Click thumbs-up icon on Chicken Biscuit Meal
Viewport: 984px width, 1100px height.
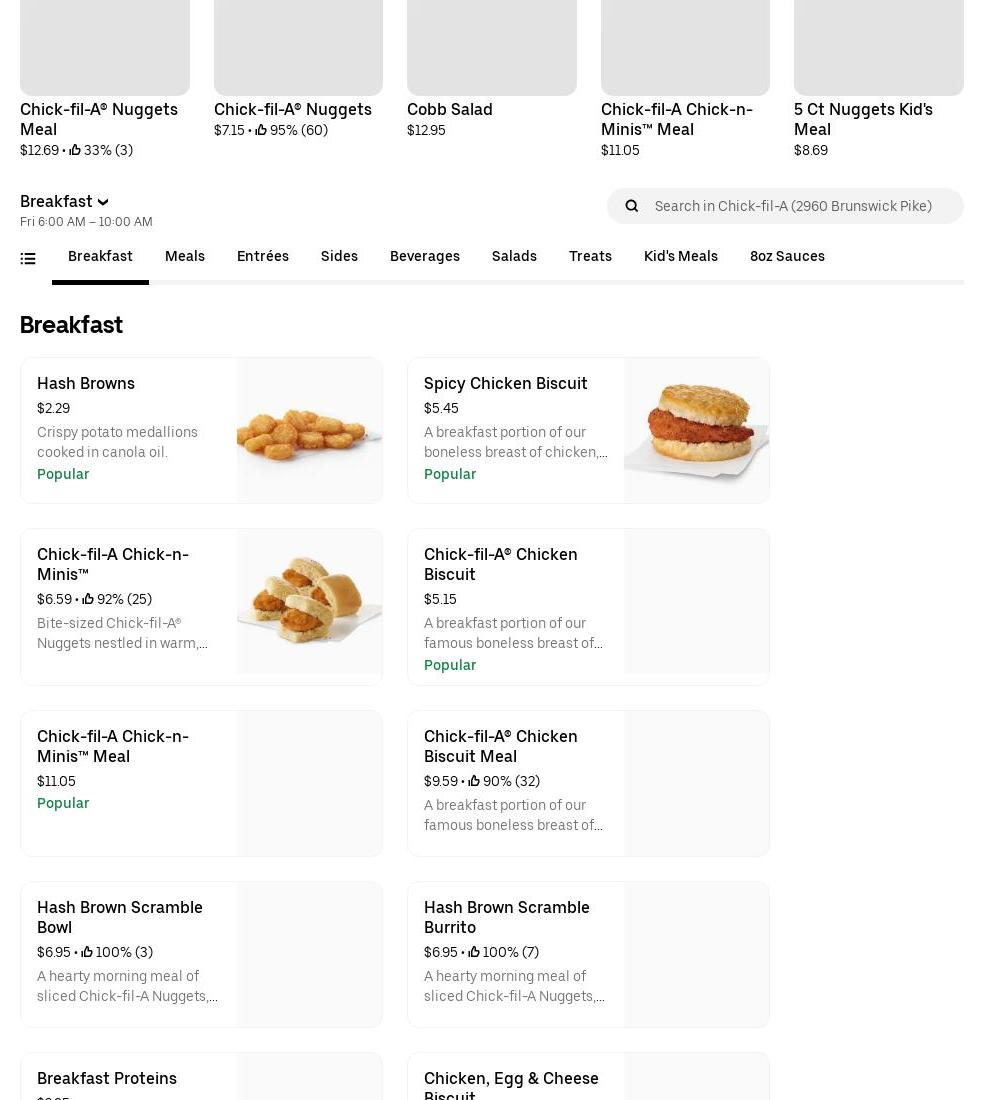(474, 781)
